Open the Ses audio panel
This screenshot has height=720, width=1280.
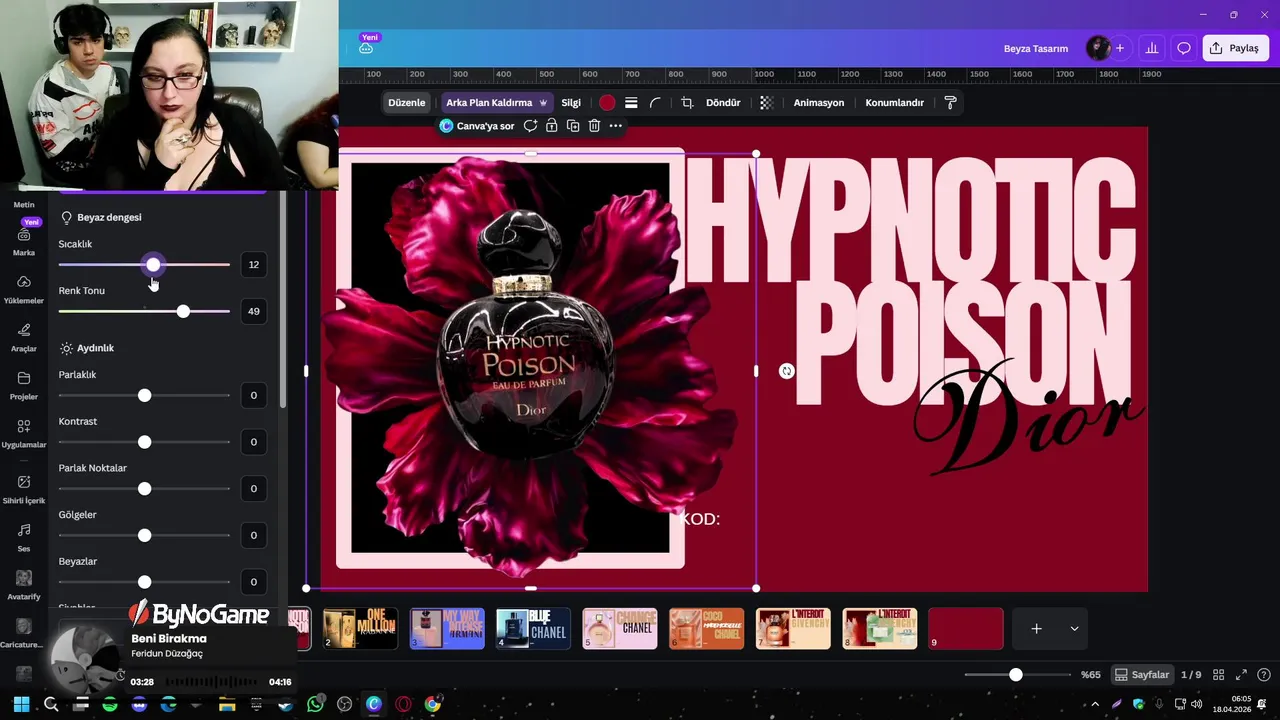click(24, 537)
